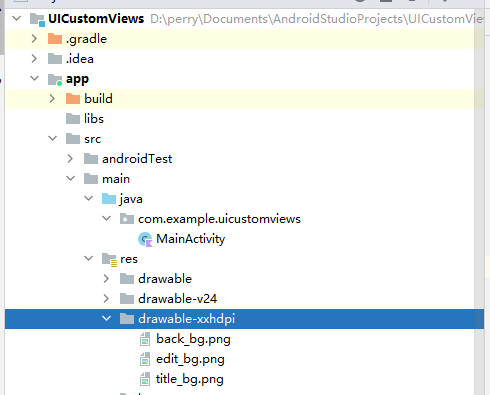Select the .gradle folder label
Viewport: 490px width, 395px height.
86,39
